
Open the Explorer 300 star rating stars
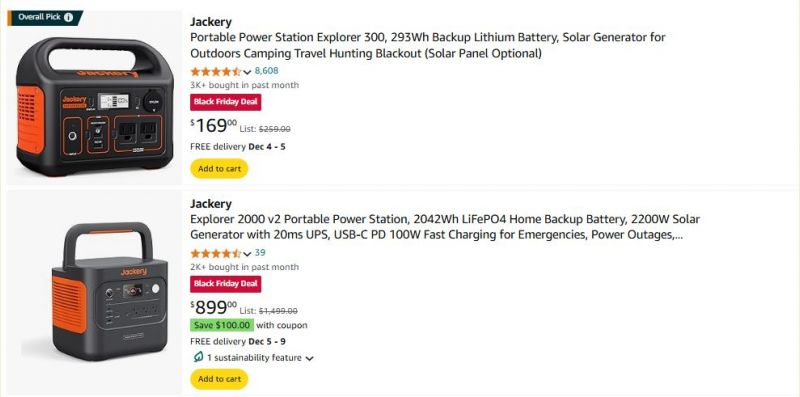(215, 71)
